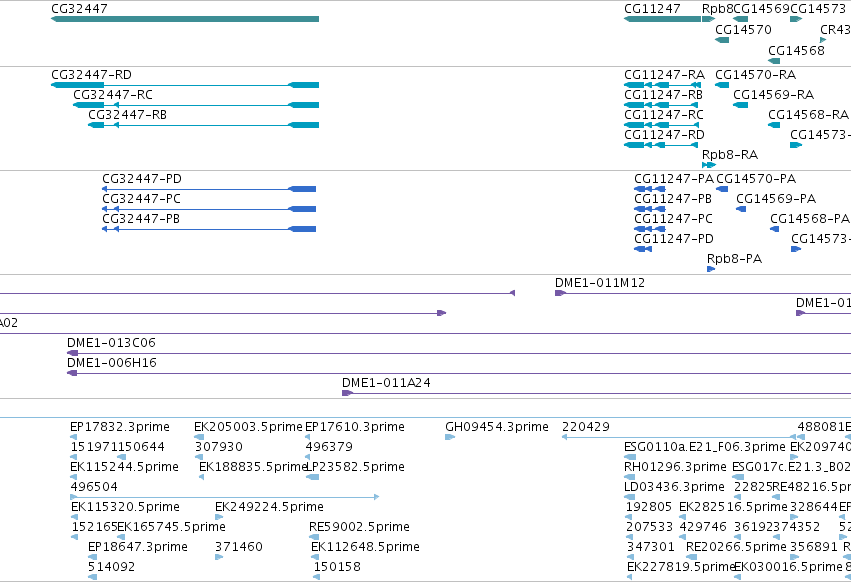851x582 pixels.
Task: Select transcript CG32447-RD label
Action: coord(91,74)
